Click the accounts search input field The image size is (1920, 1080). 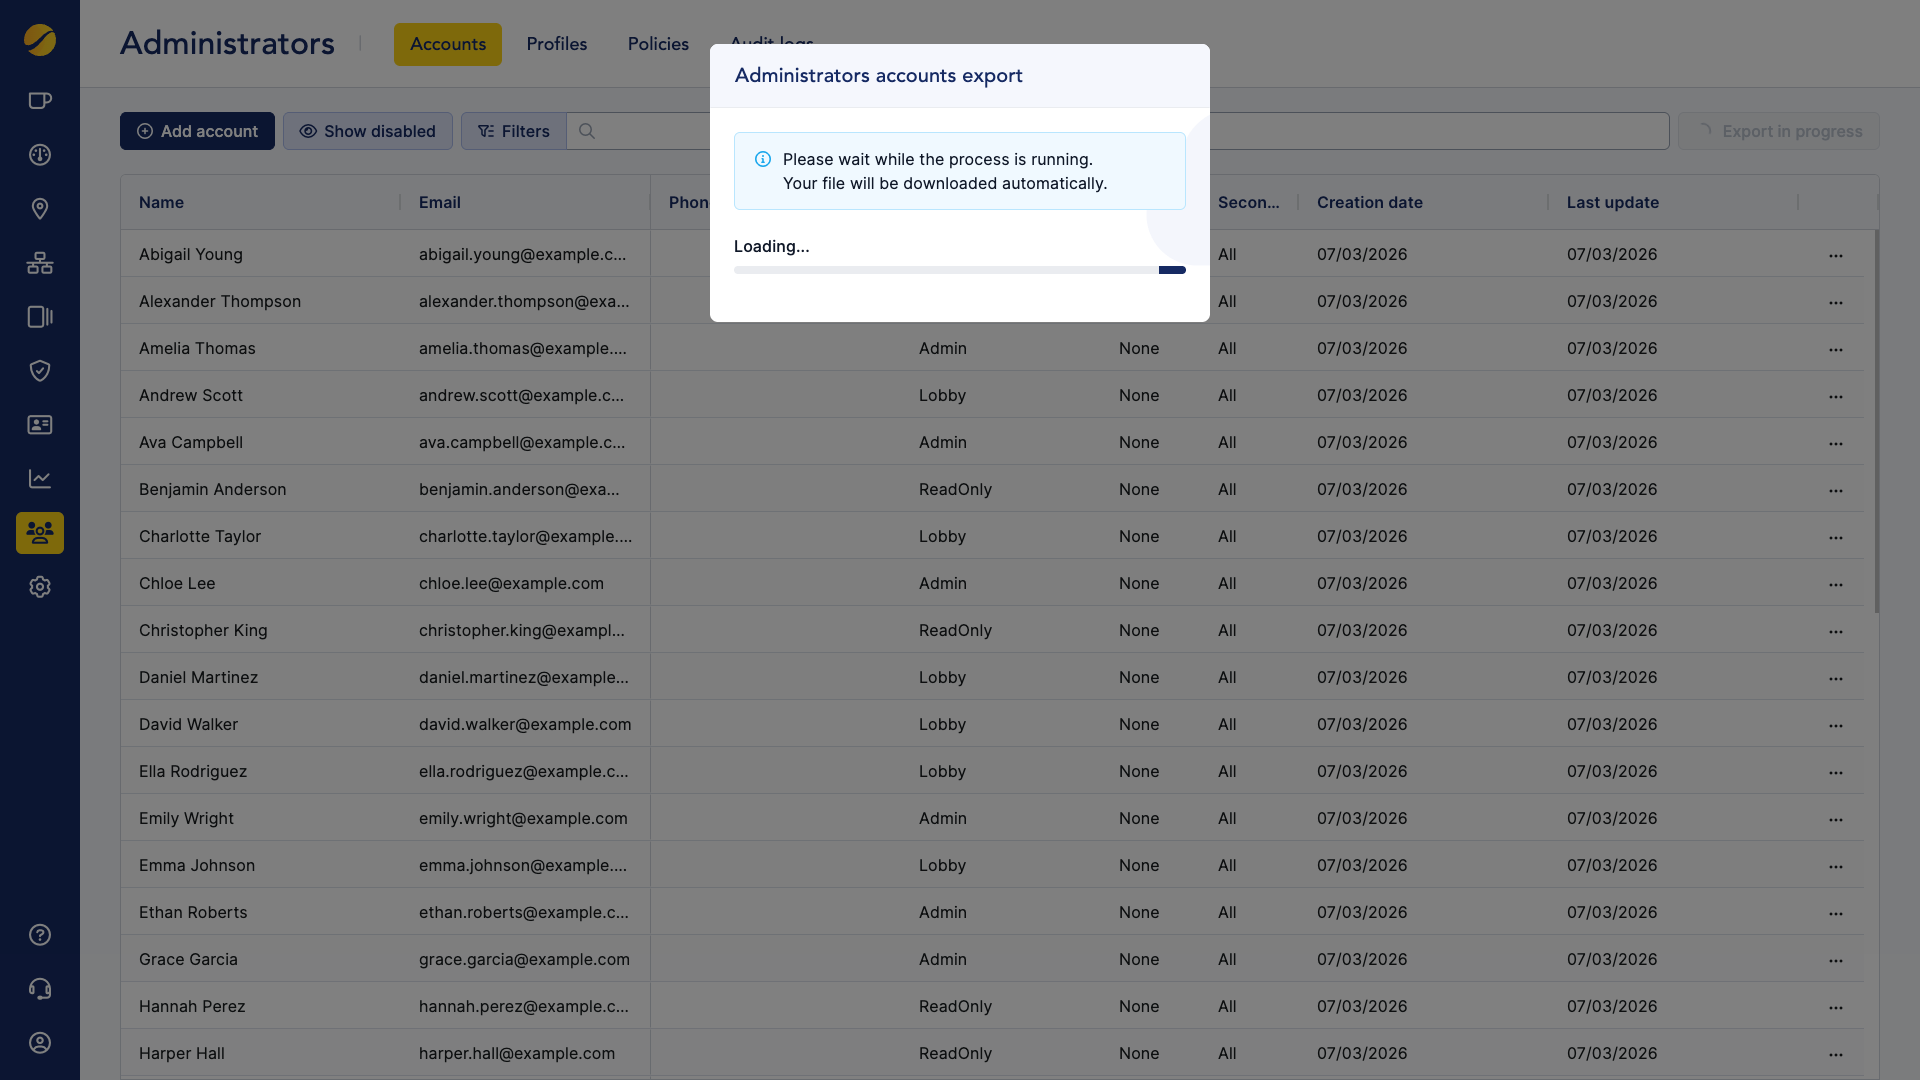coord(1118,131)
